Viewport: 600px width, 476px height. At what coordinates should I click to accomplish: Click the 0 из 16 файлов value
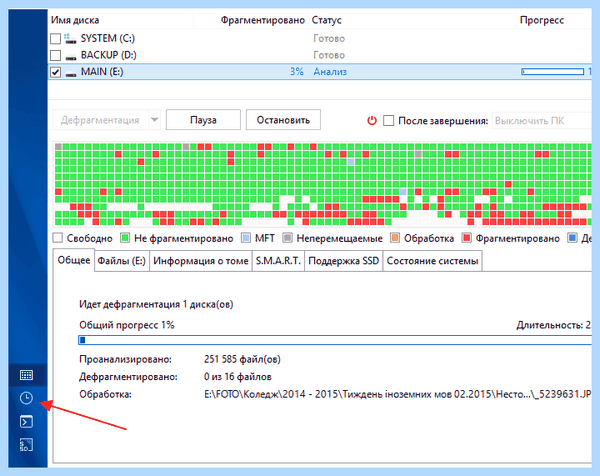click(x=238, y=377)
